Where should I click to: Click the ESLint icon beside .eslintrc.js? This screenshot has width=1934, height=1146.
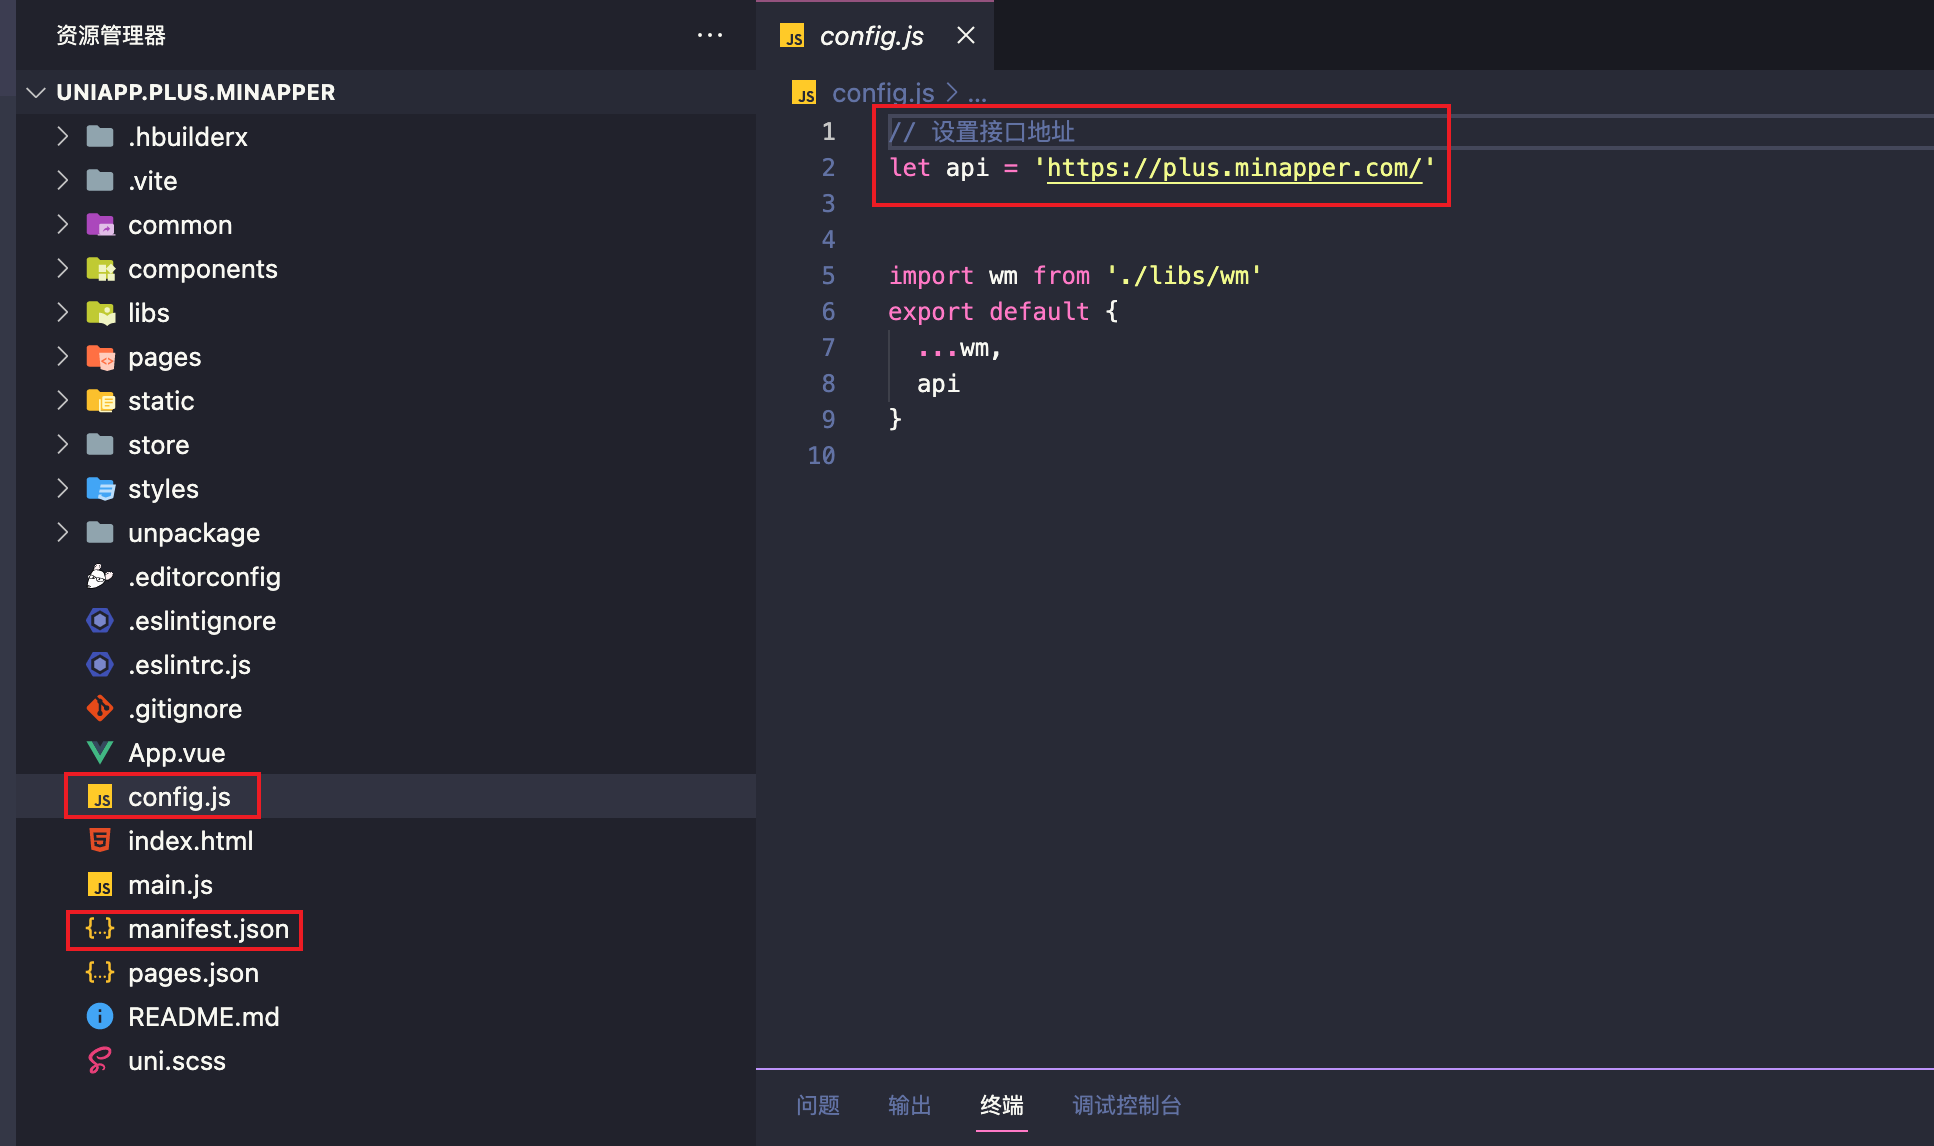[x=100, y=665]
